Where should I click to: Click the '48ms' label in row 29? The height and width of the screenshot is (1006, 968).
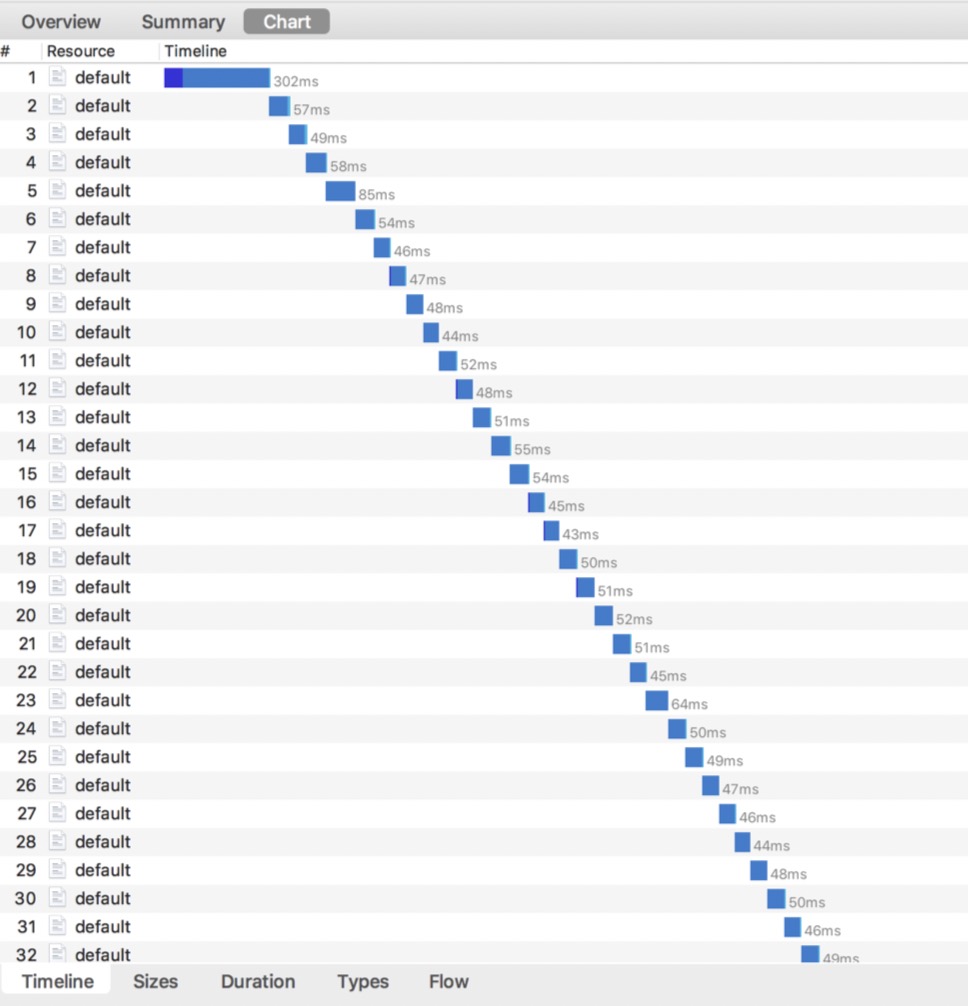point(788,874)
